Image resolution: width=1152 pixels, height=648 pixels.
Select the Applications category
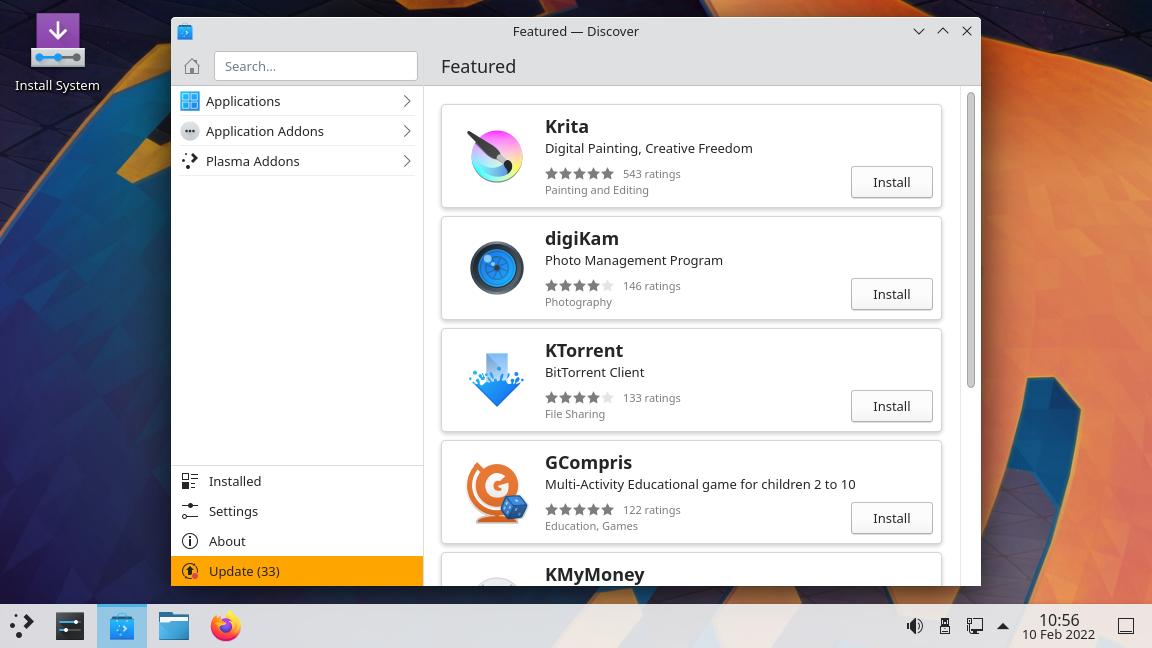[297, 101]
